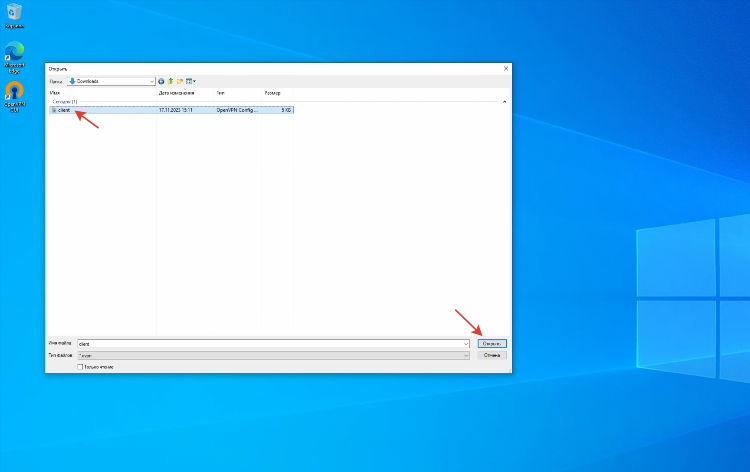Create a new folder icon
The height and width of the screenshot is (472, 750).
click(x=180, y=81)
